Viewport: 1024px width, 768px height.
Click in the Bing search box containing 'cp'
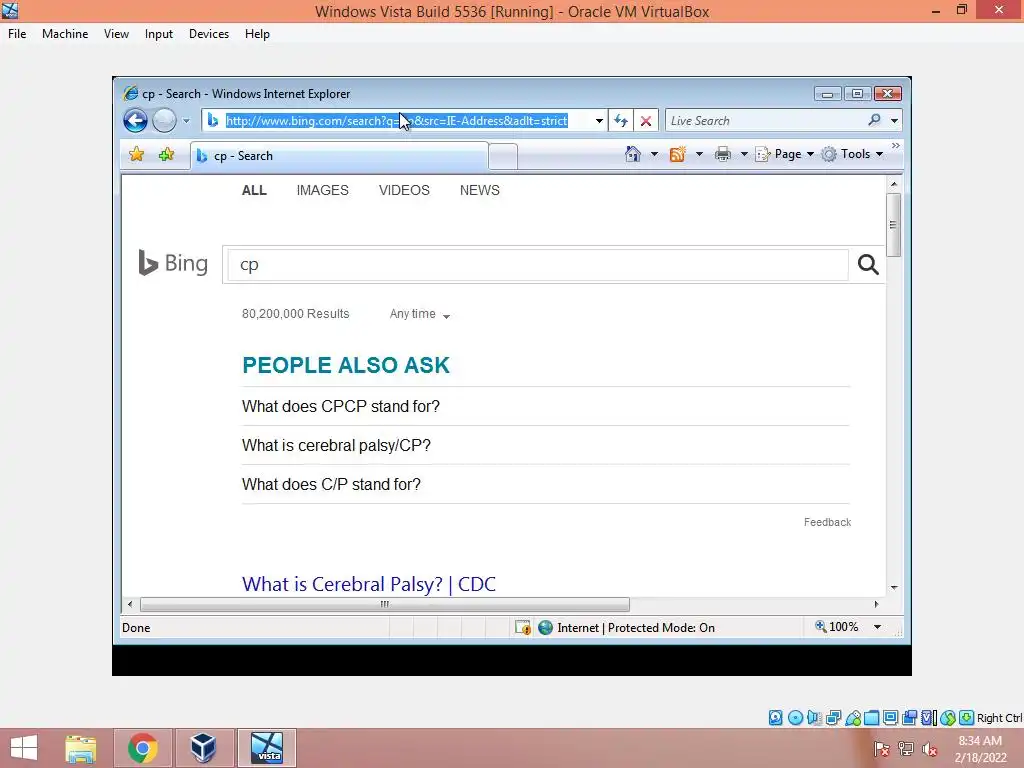click(537, 264)
